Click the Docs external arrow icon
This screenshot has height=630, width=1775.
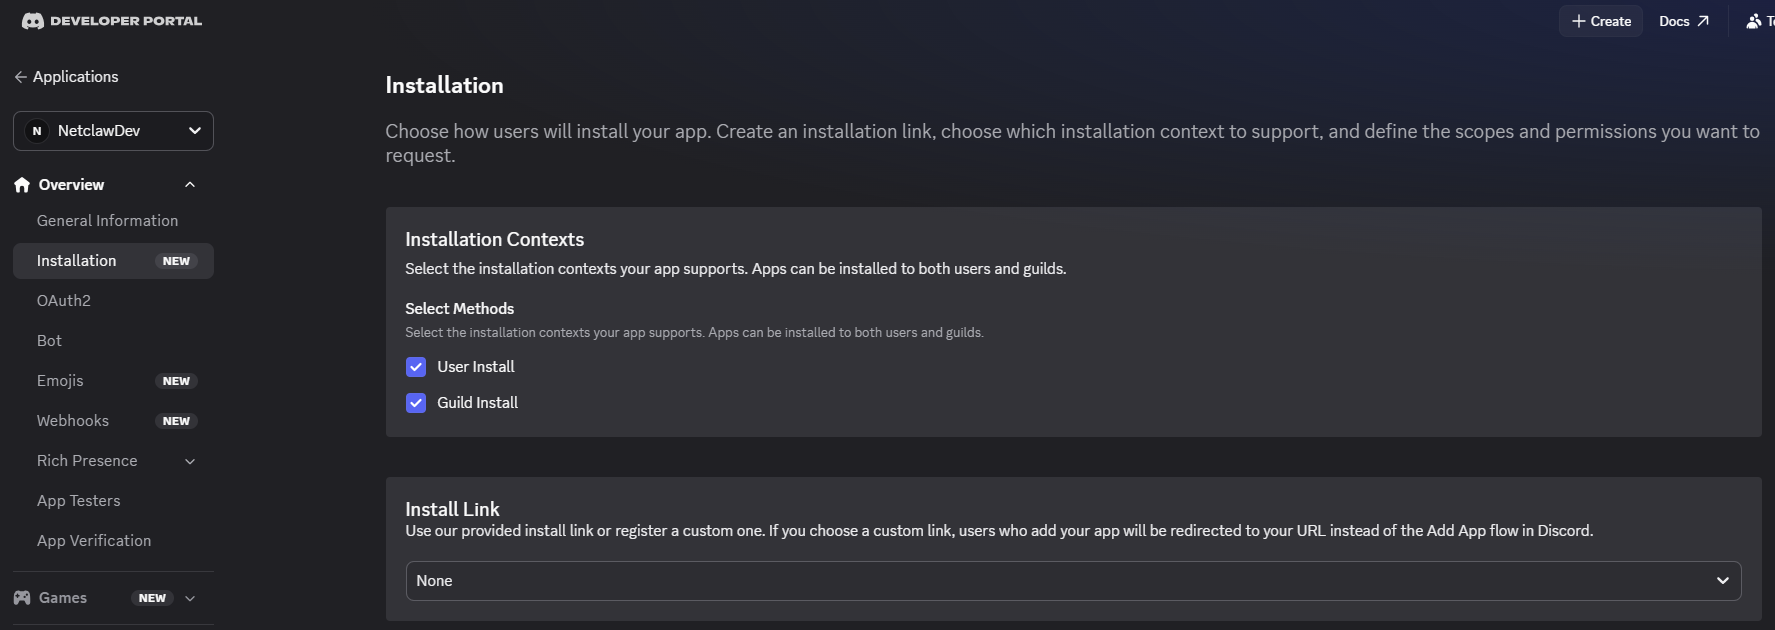tap(1703, 21)
